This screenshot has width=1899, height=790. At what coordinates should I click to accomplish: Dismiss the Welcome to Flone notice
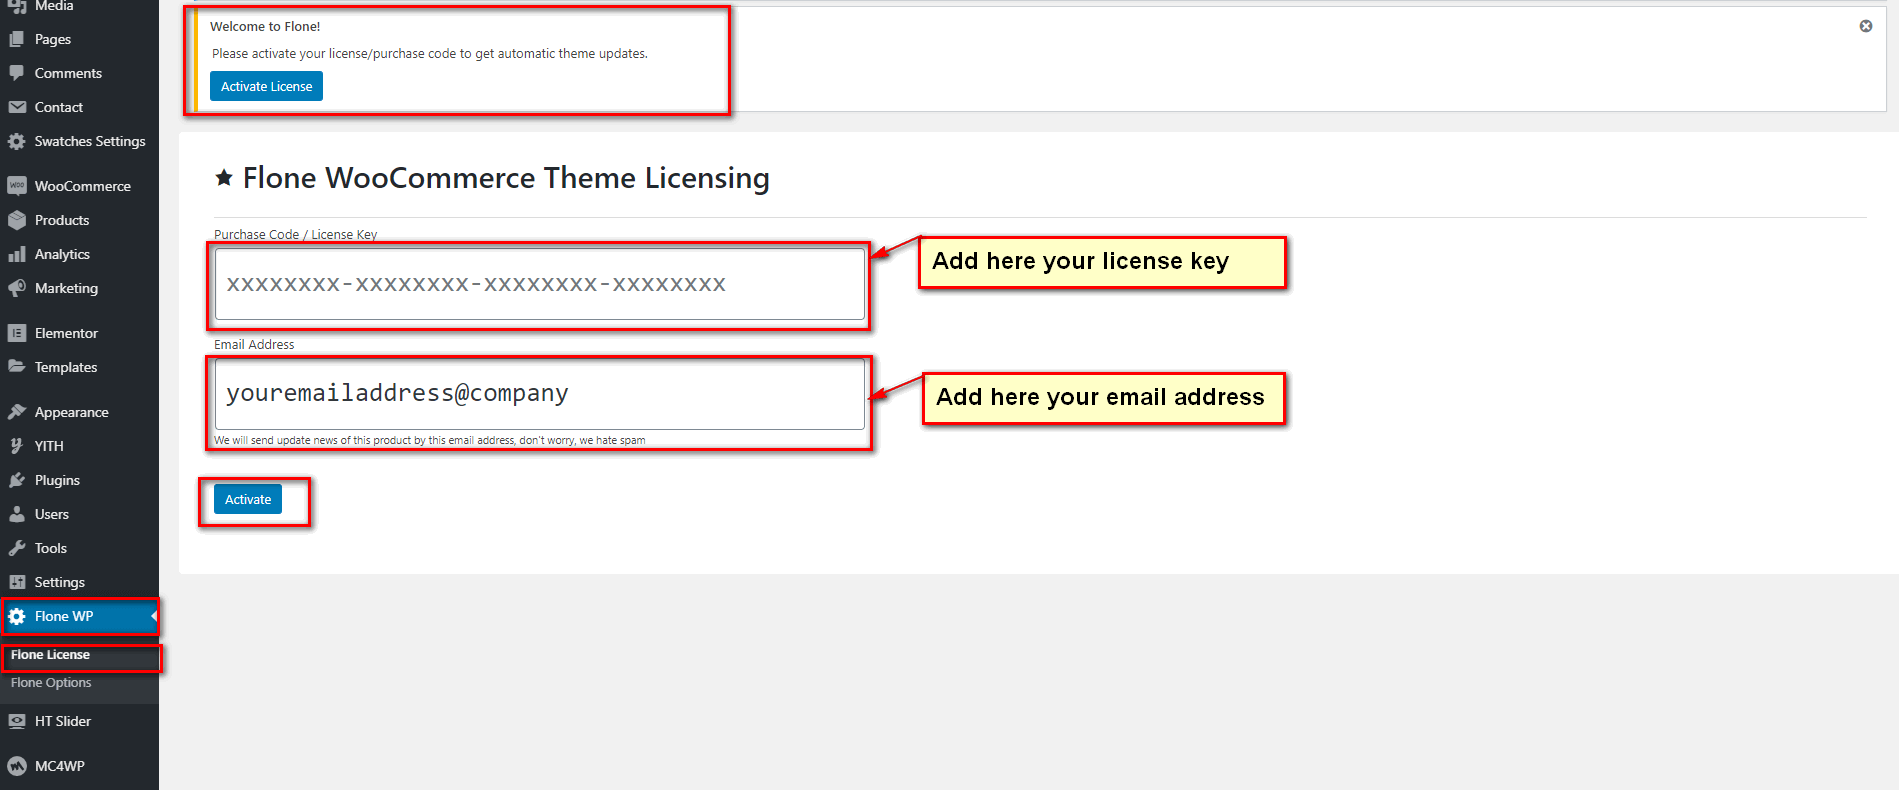tap(1865, 26)
